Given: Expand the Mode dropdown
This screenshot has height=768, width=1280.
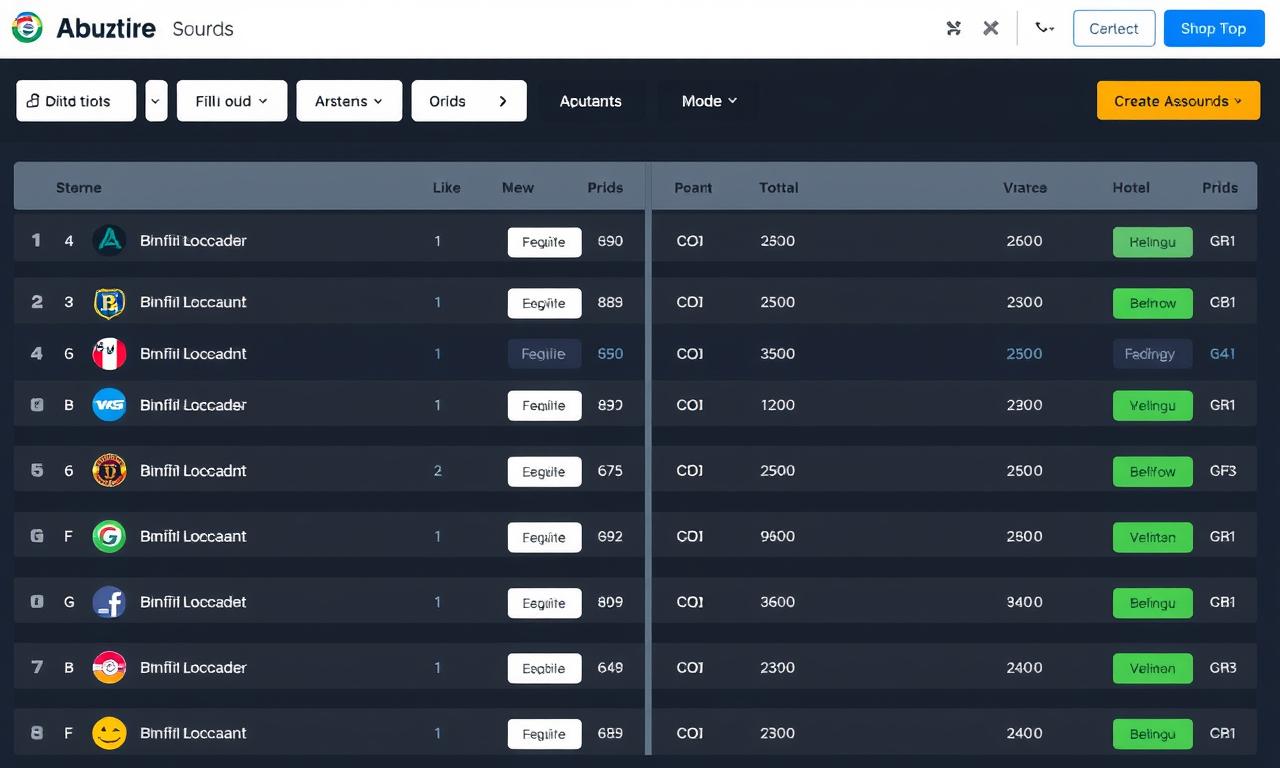Looking at the screenshot, I should coord(709,101).
